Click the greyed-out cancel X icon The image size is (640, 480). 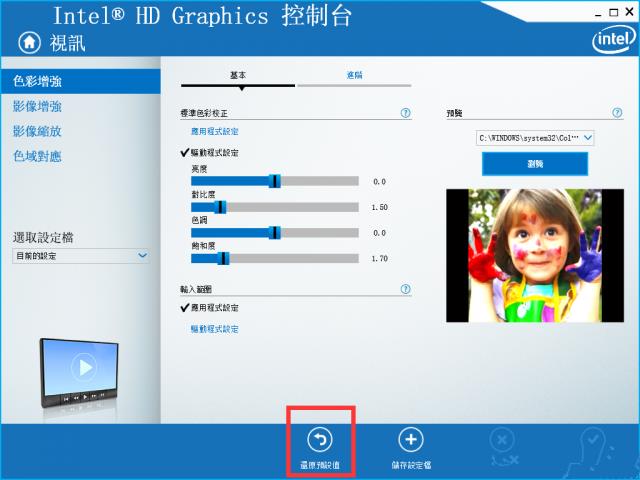click(502, 441)
